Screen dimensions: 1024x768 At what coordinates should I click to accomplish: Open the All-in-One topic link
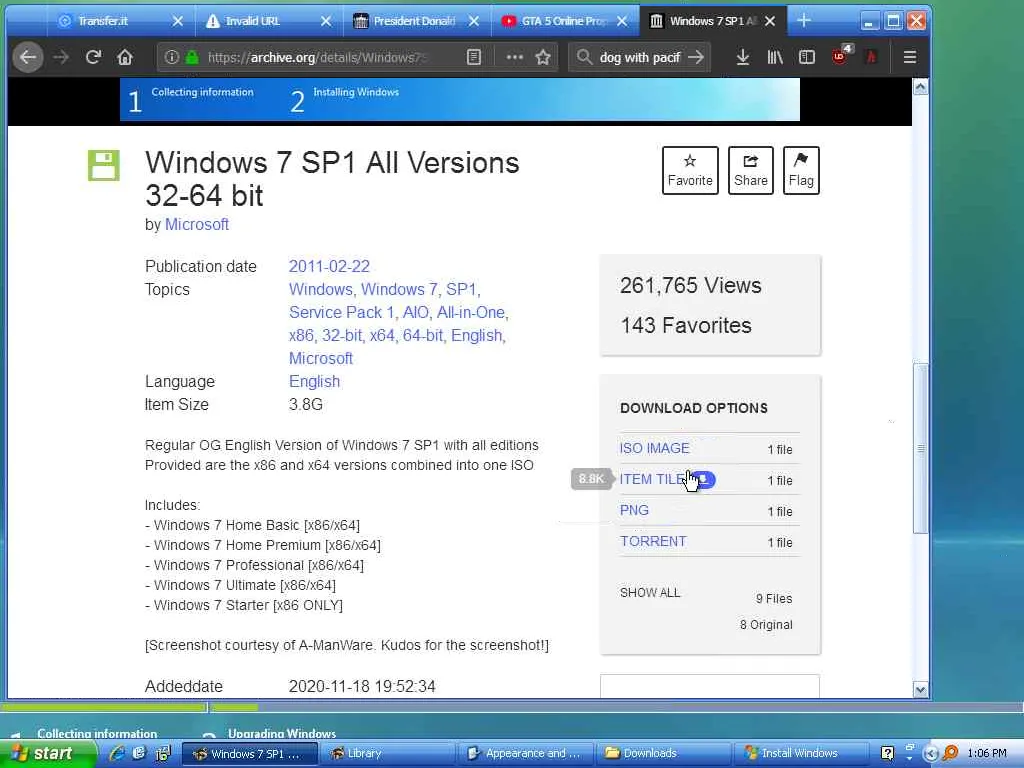tap(471, 312)
